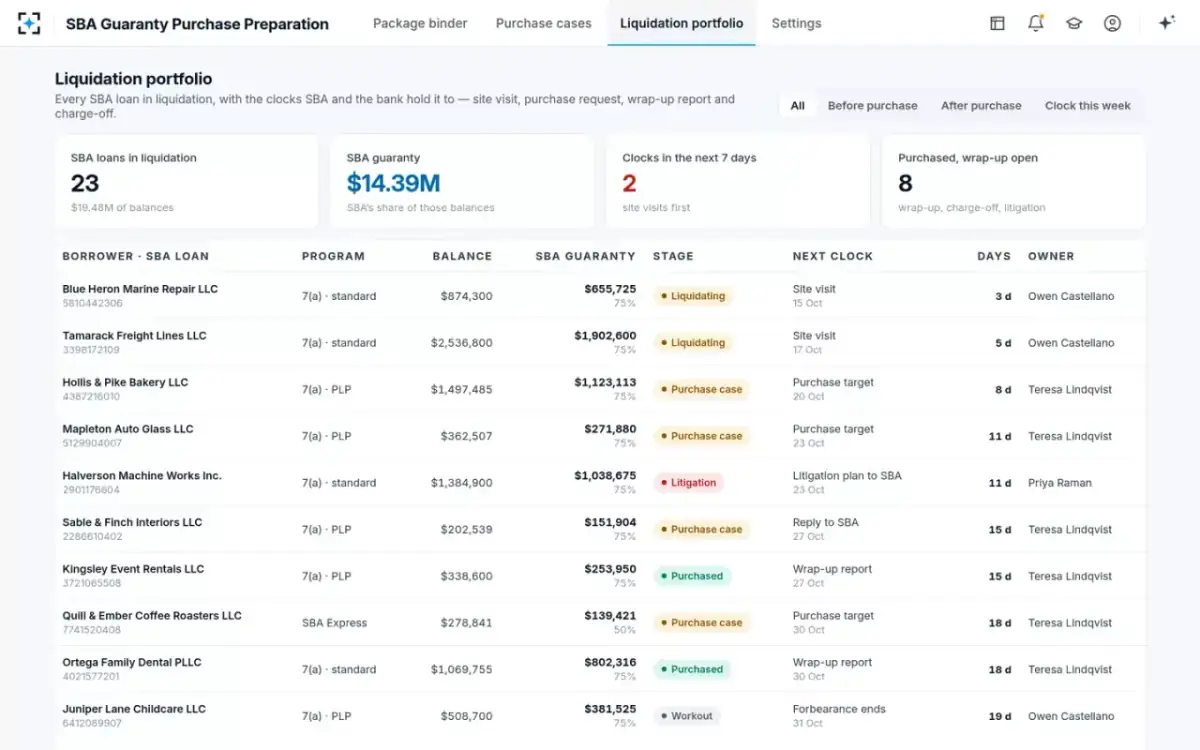This screenshot has height=750, width=1200.
Task: Click the app logo icon
Action: click(x=30, y=23)
